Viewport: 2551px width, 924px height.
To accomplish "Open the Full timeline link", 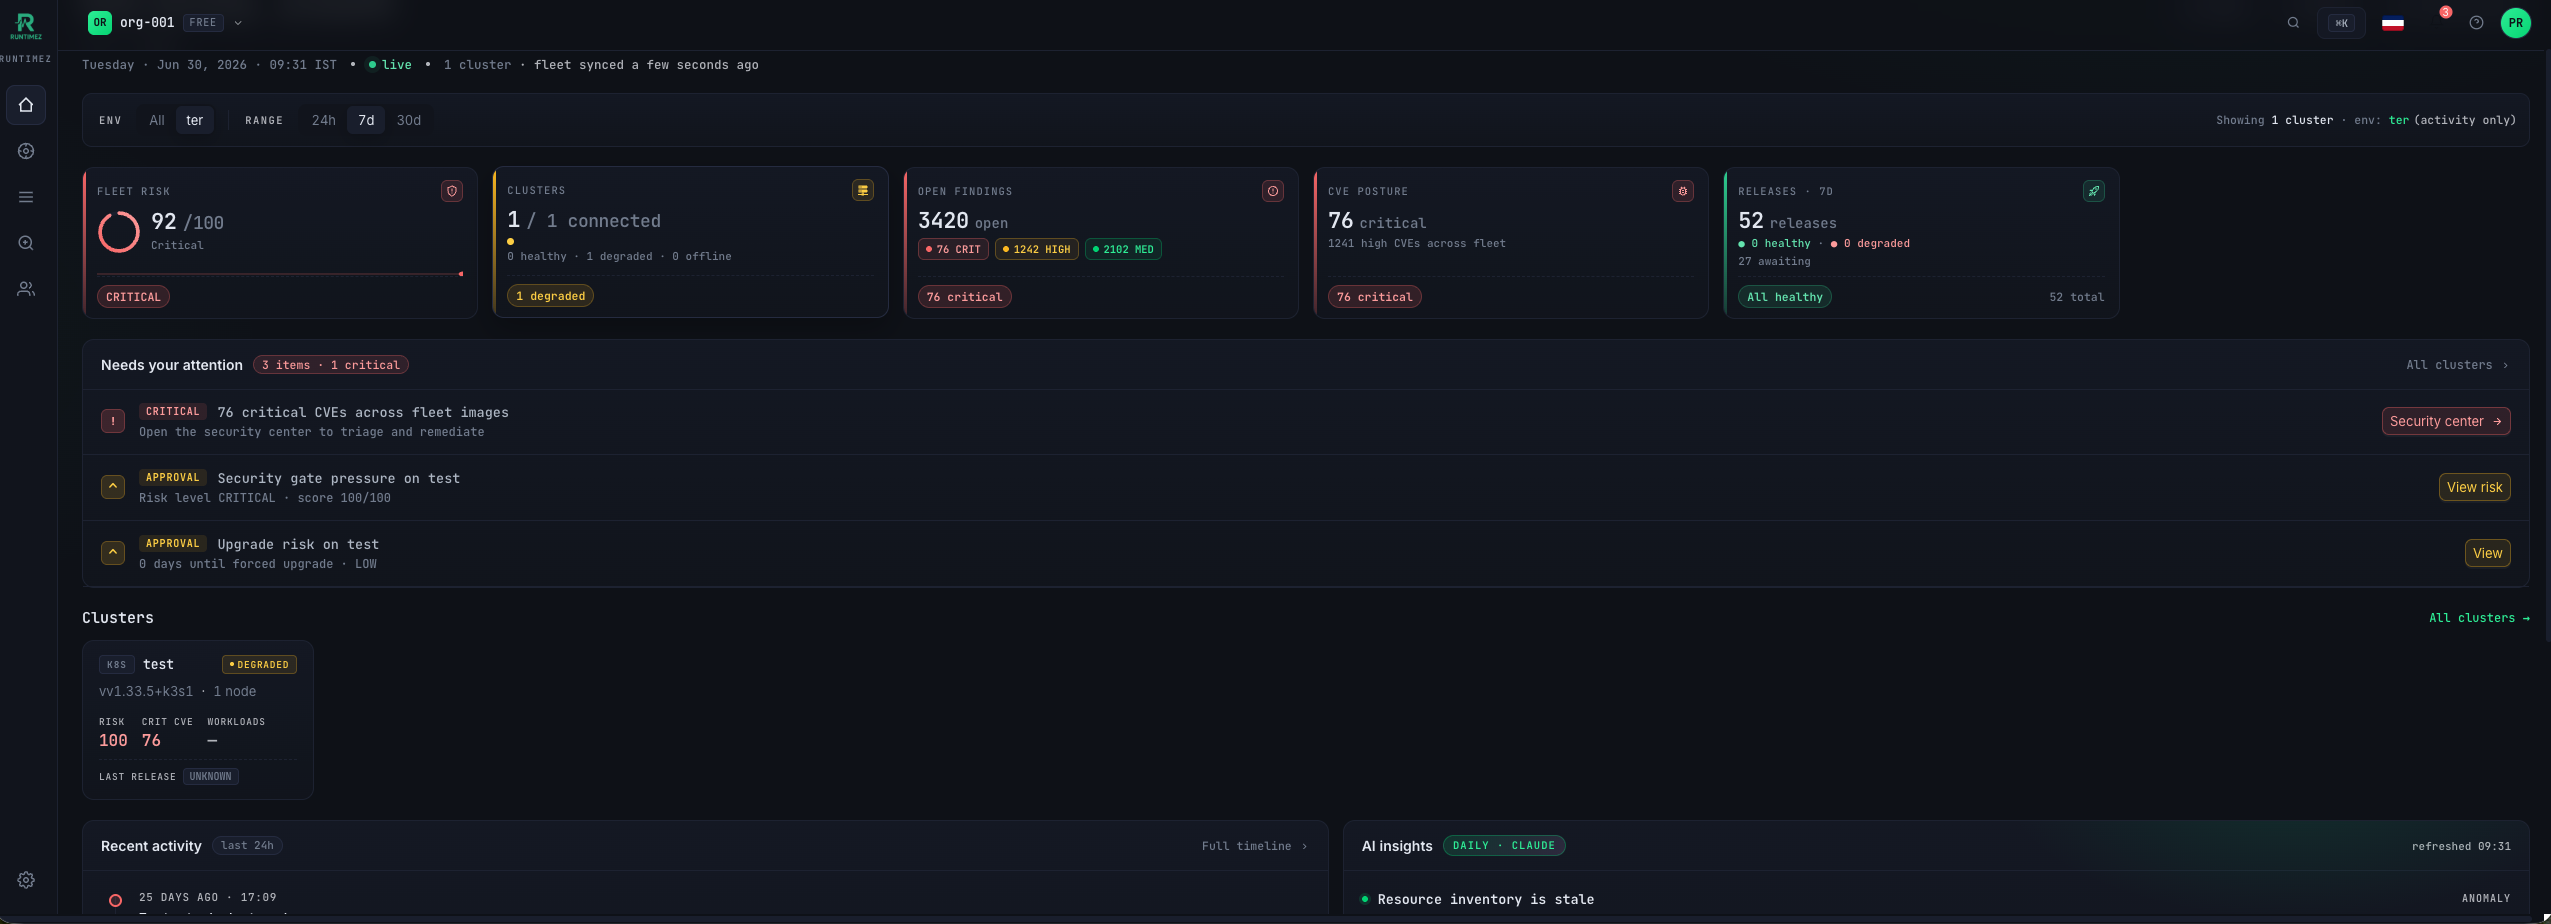I will click(1254, 846).
